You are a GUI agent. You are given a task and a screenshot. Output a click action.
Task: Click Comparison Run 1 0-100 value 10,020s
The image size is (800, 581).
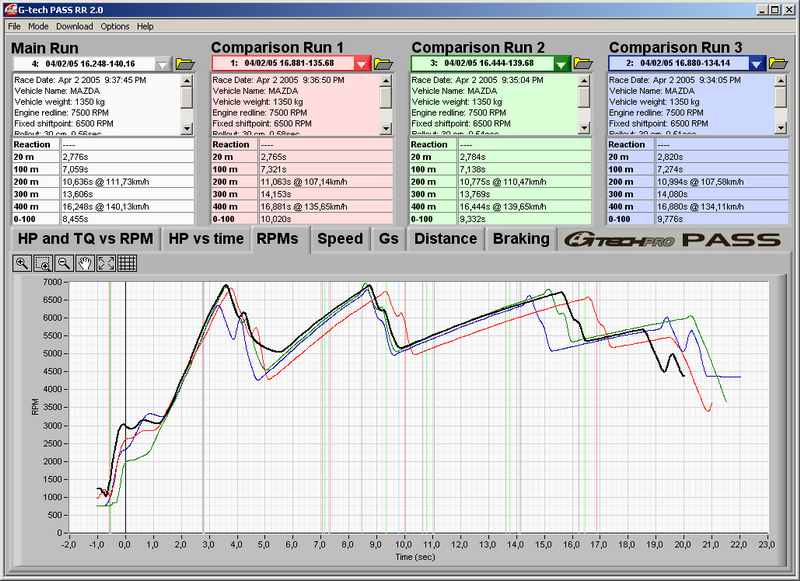click(x=326, y=219)
